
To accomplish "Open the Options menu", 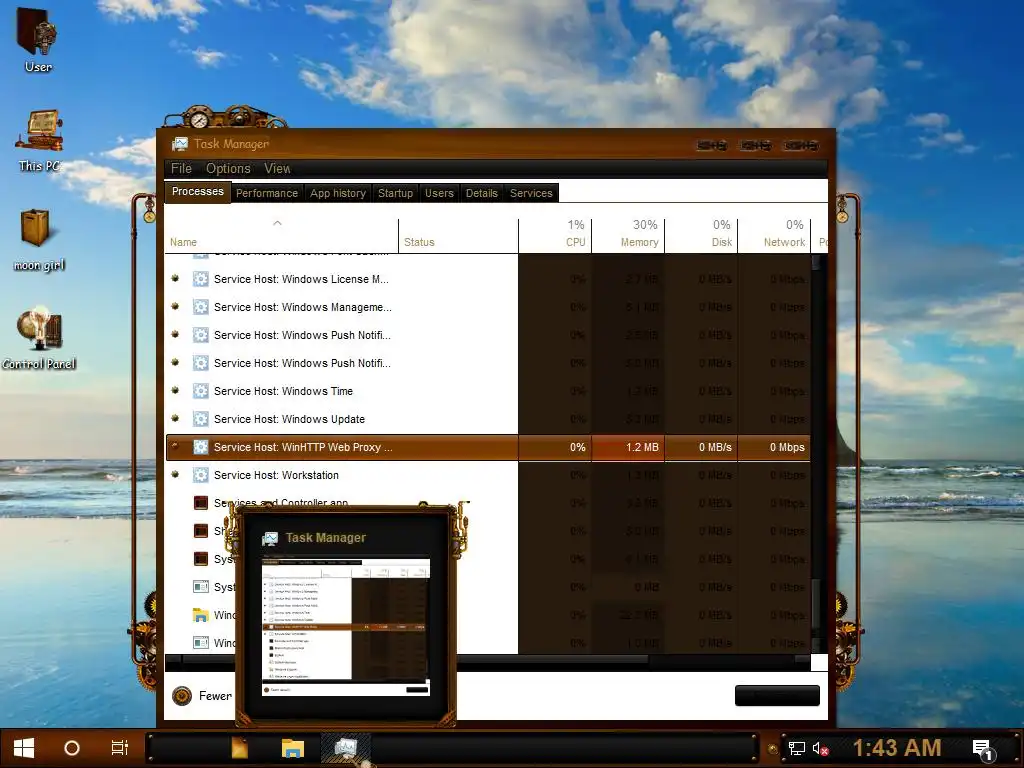I will coord(228,168).
